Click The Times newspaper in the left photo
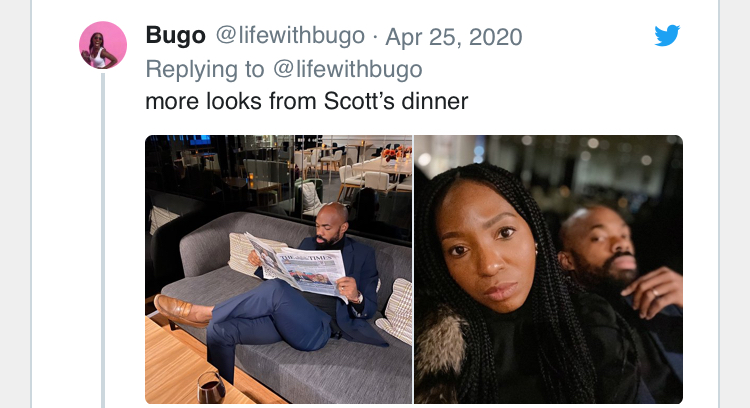The width and height of the screenshot is (750, 408). pyautogui.click(x=298, y=268)
